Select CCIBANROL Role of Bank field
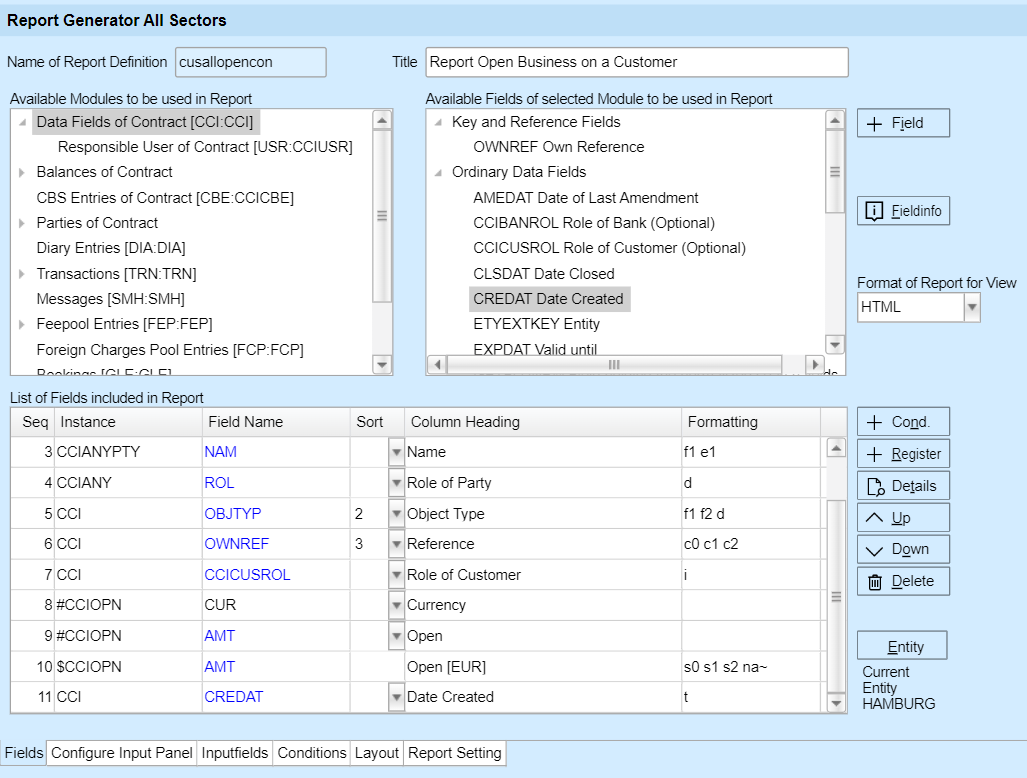The image size is (1027, 778). coord(594,223)
